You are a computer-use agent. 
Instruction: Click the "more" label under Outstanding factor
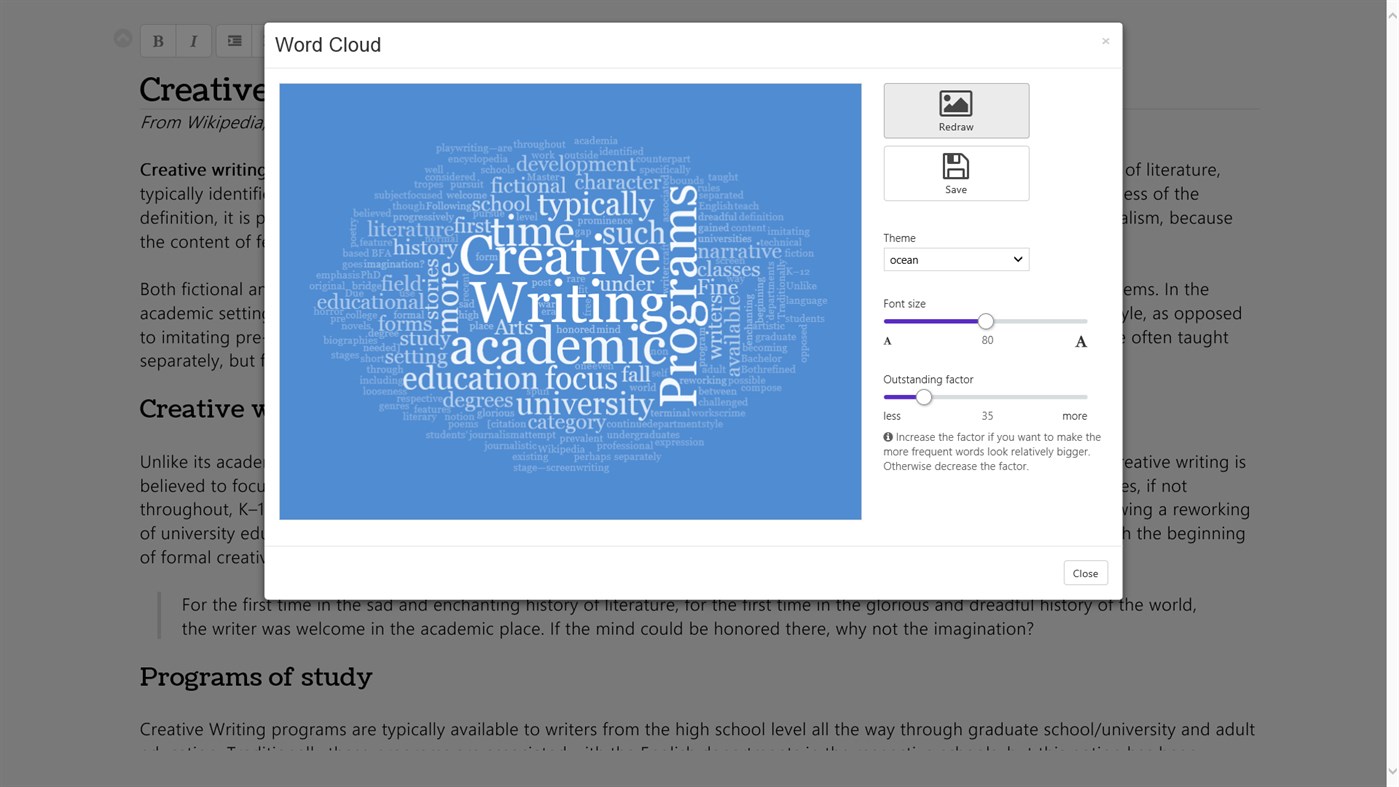point(1074,416)
